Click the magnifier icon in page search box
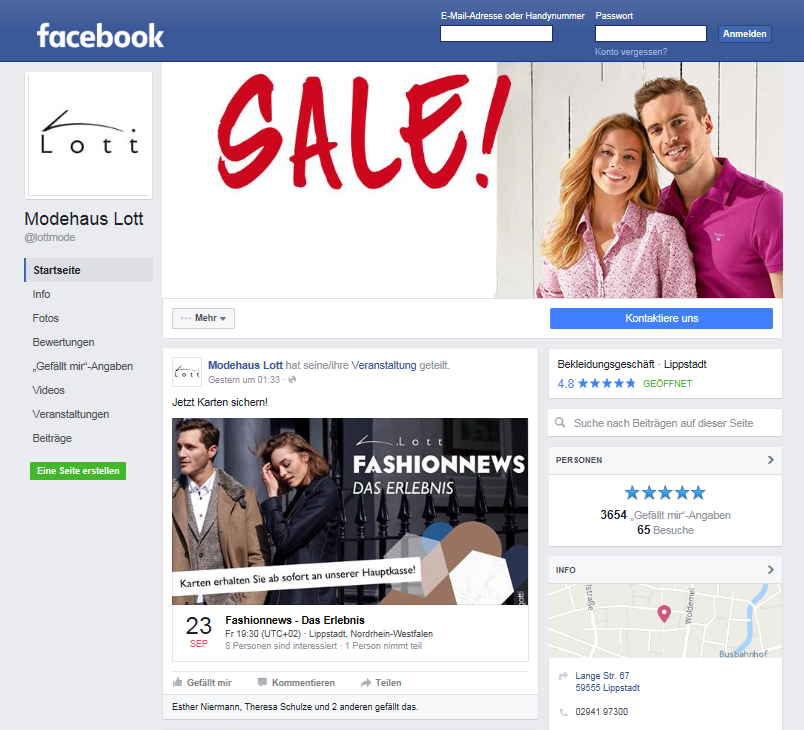Viewport: 804px width, 730px height. [x=560, y=423]
